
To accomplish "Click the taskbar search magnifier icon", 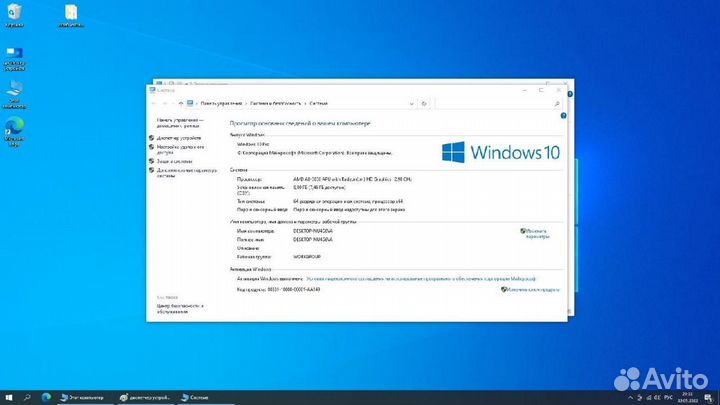I will tap(27, 398).
